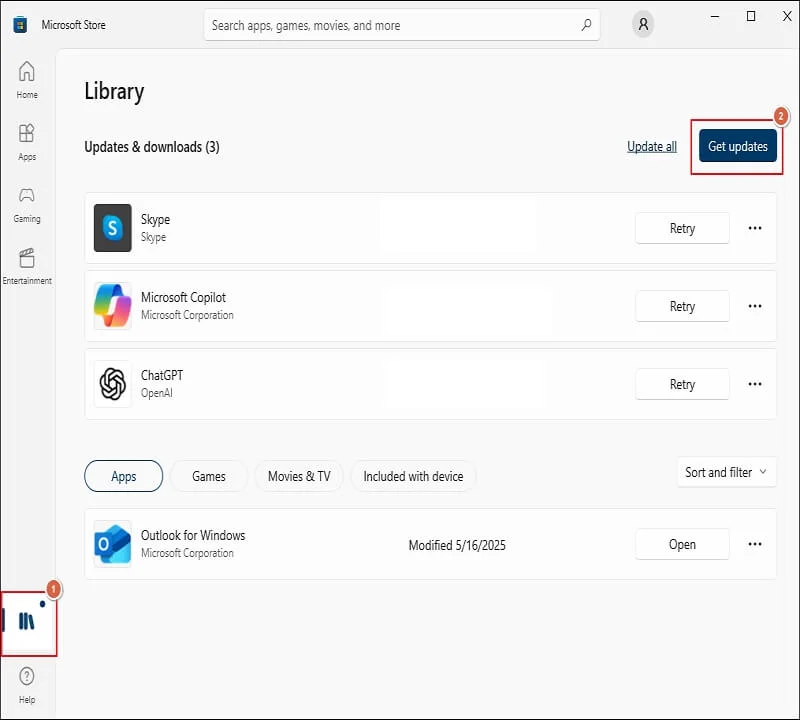Maximize the Microsoft Store window
The width and height of the screenshot is (800, 720).
pyautogui.click(x=751, y=16)
